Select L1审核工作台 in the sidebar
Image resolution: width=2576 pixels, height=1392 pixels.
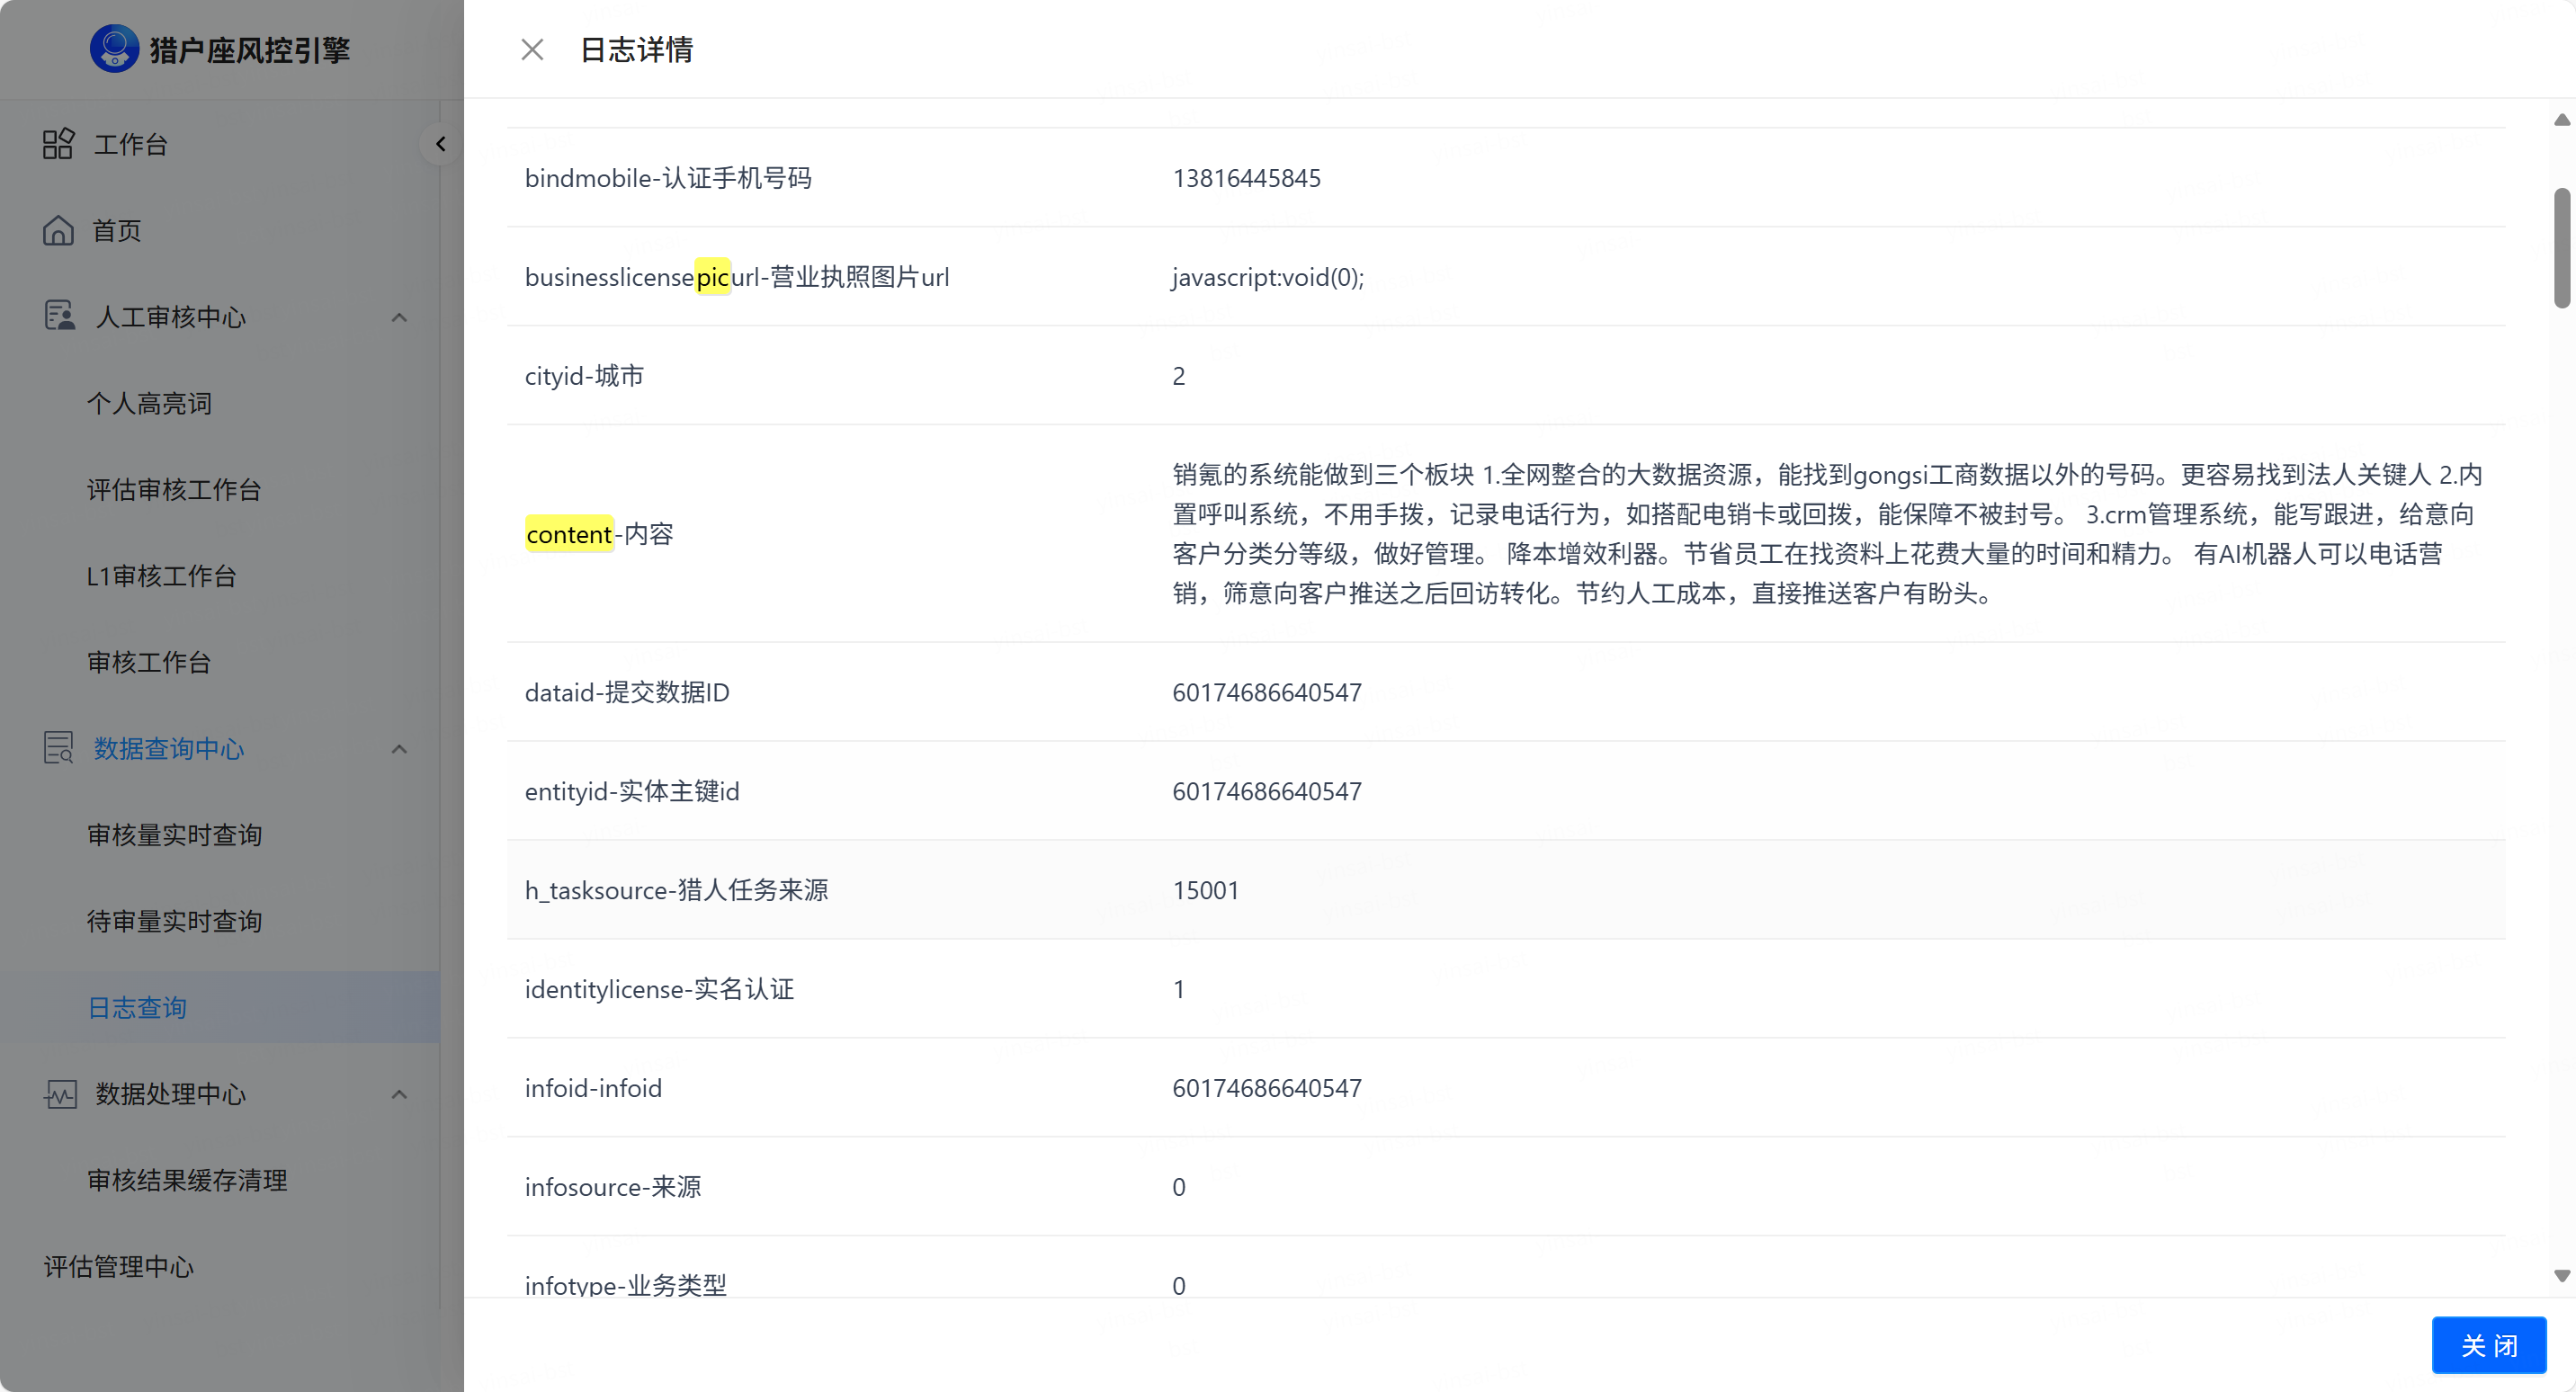coord(161,576)
